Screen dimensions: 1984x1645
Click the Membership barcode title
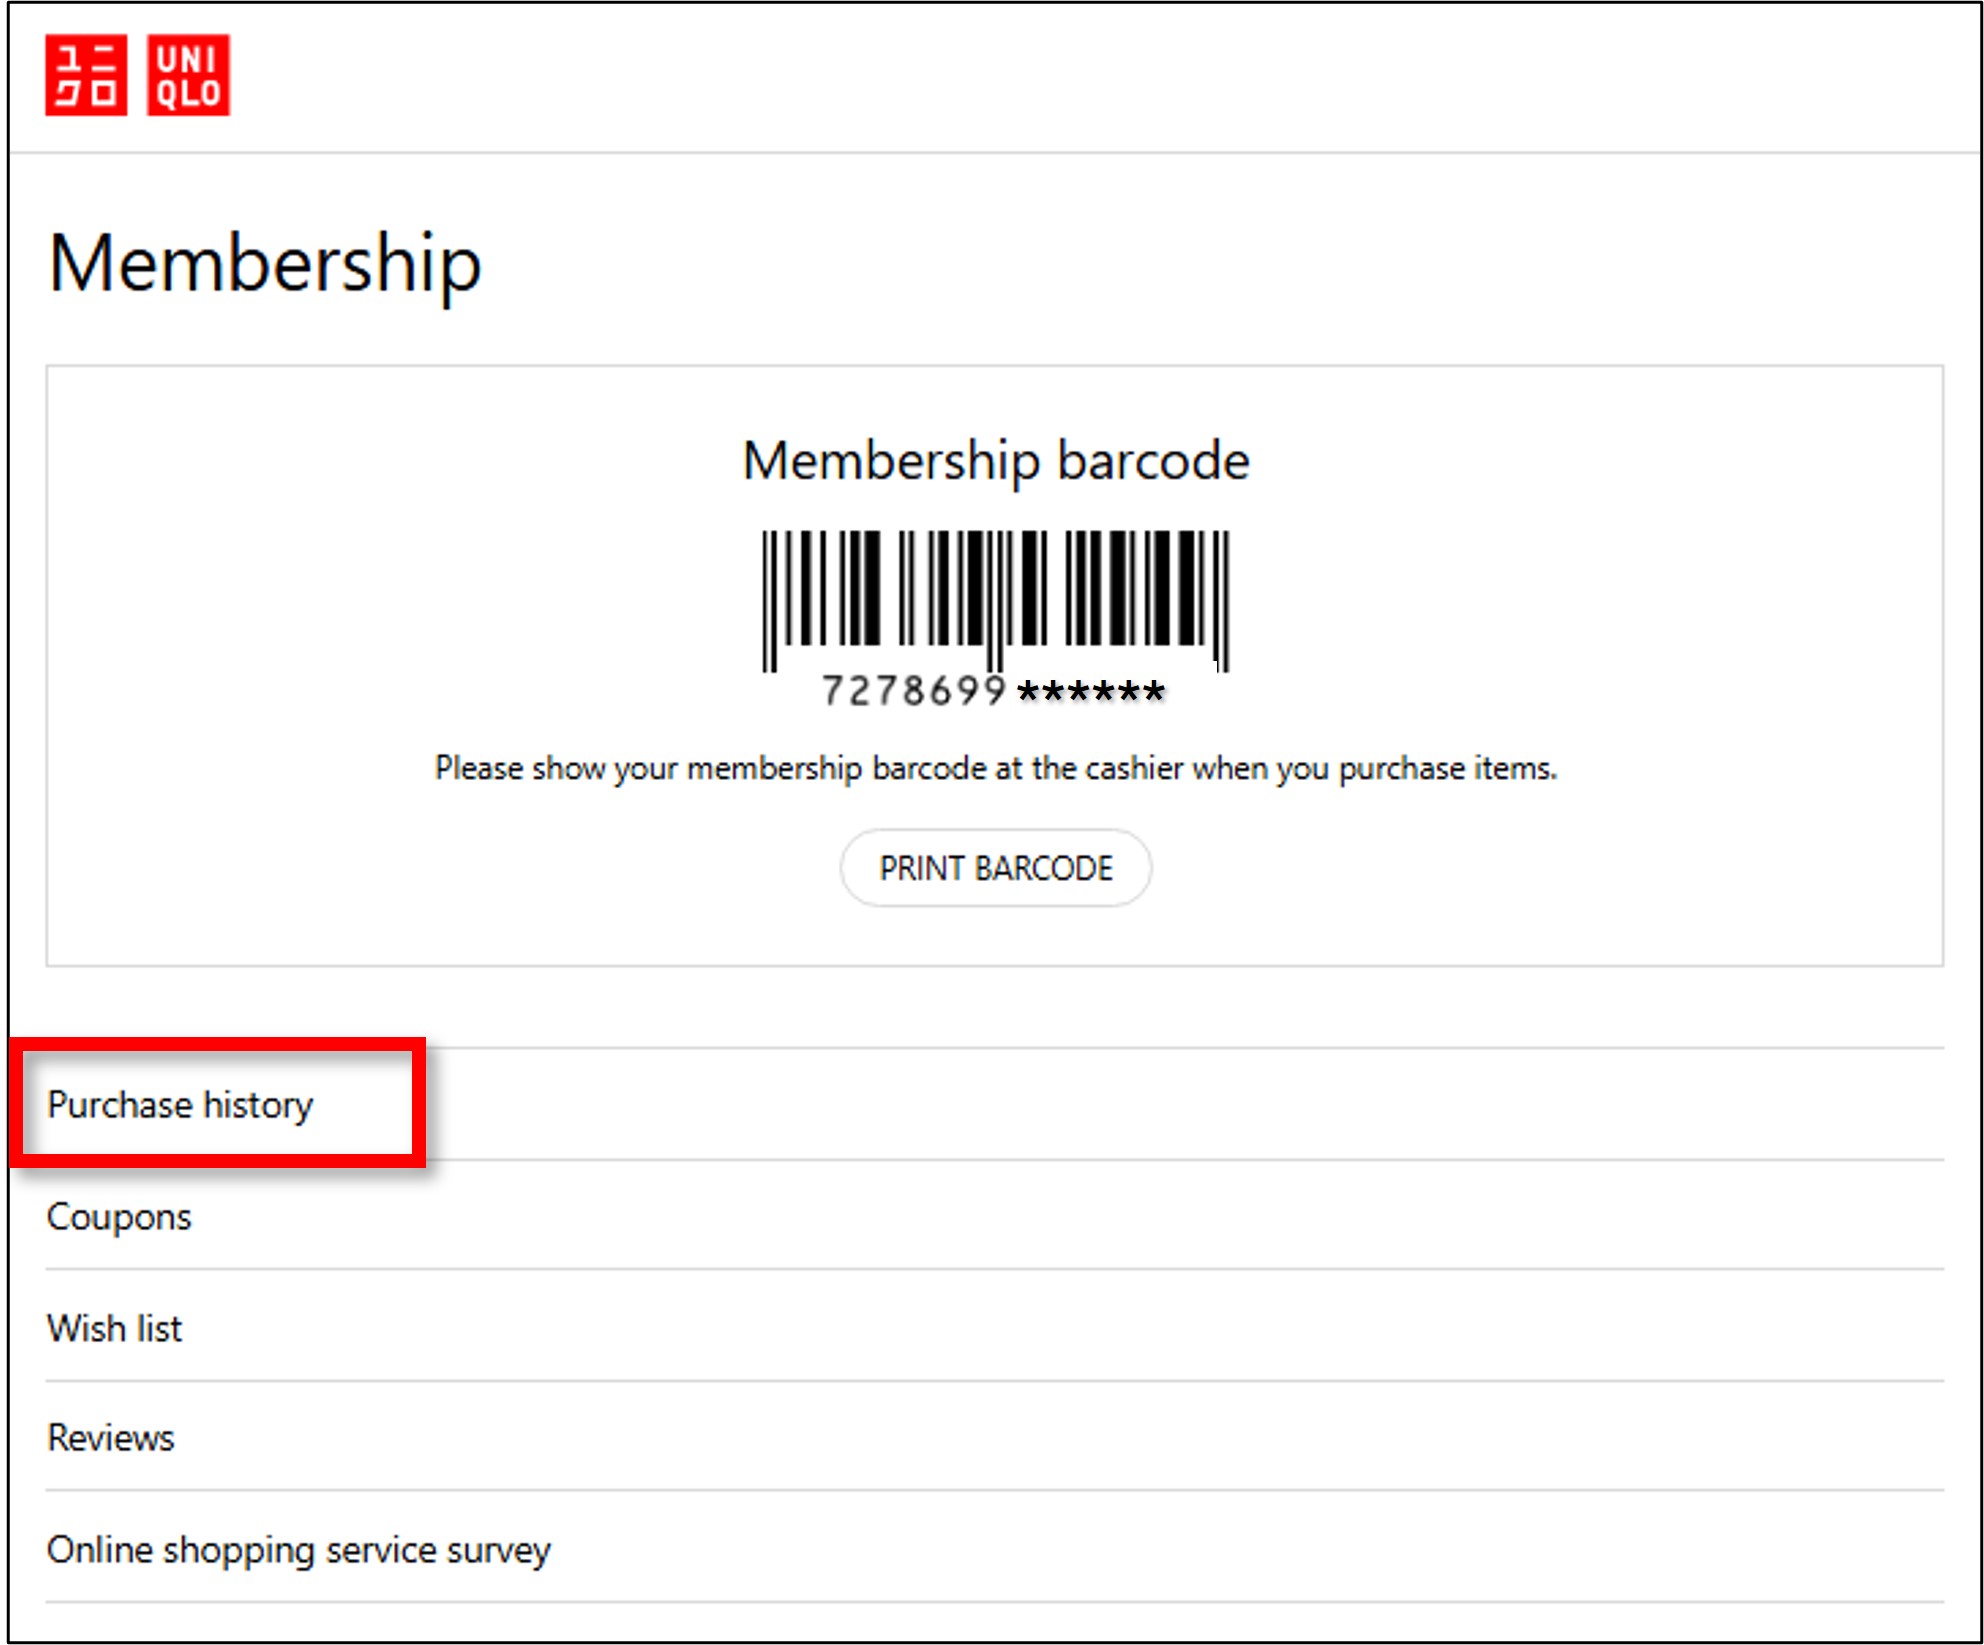[995, 461]
